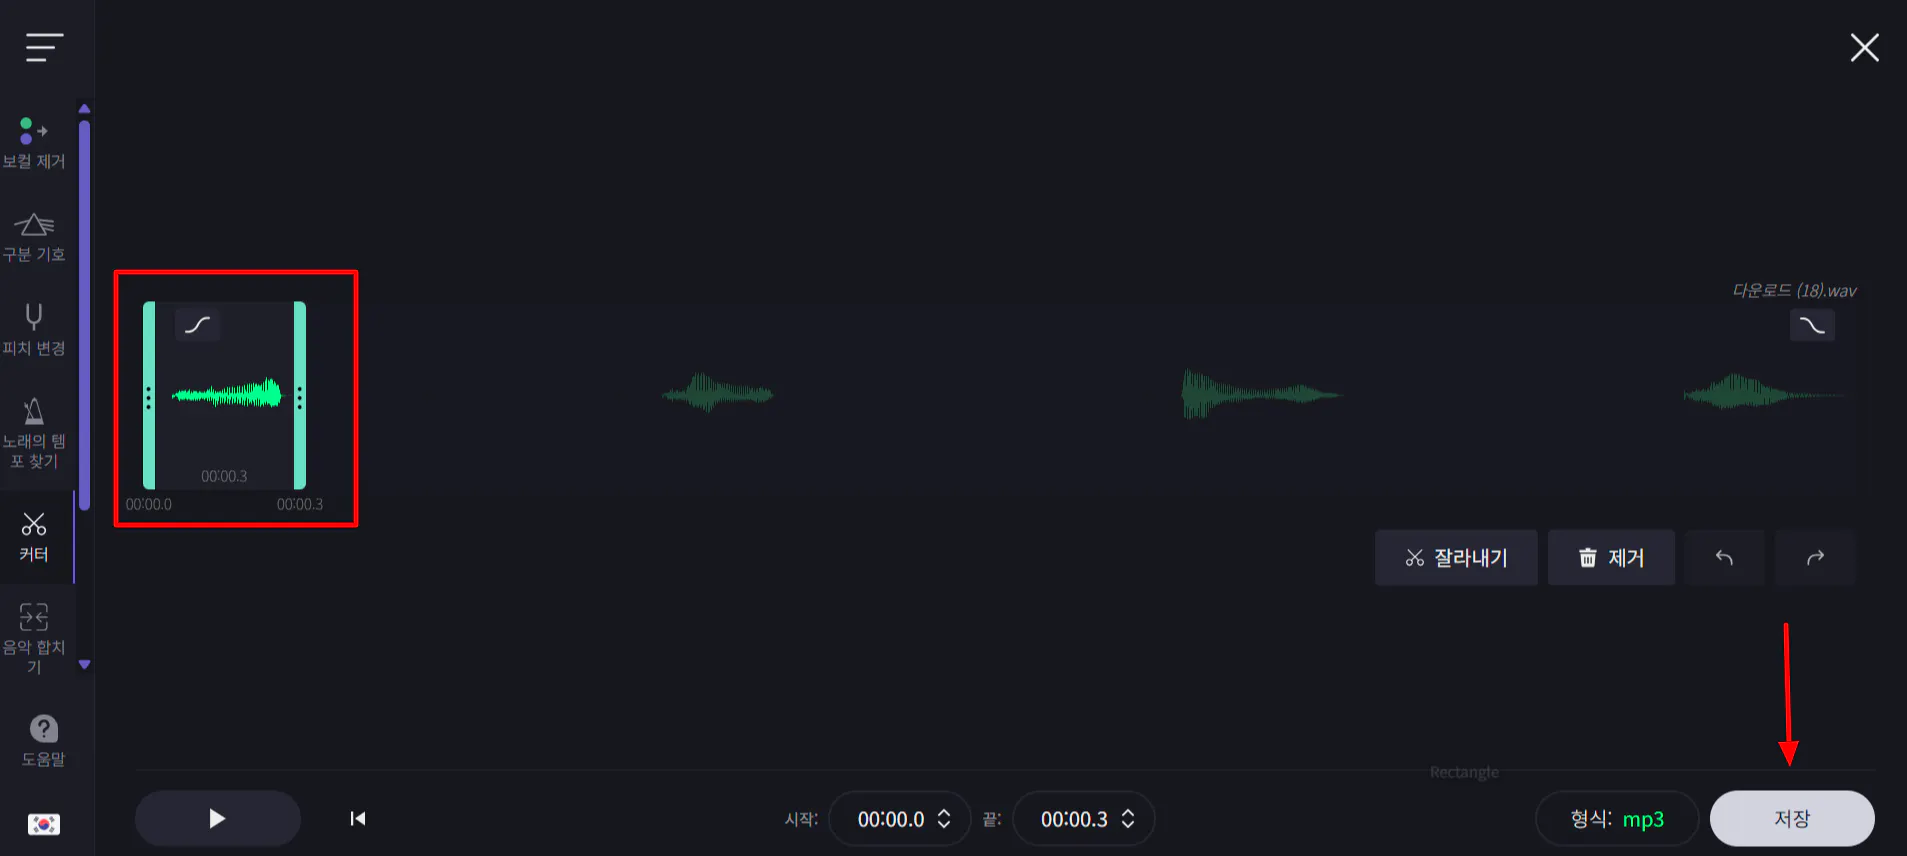Image resolution: width=1907 pixels, height=856 pixels.
Task: Jump to start with skip-back icon
Action: click(357, 819)
